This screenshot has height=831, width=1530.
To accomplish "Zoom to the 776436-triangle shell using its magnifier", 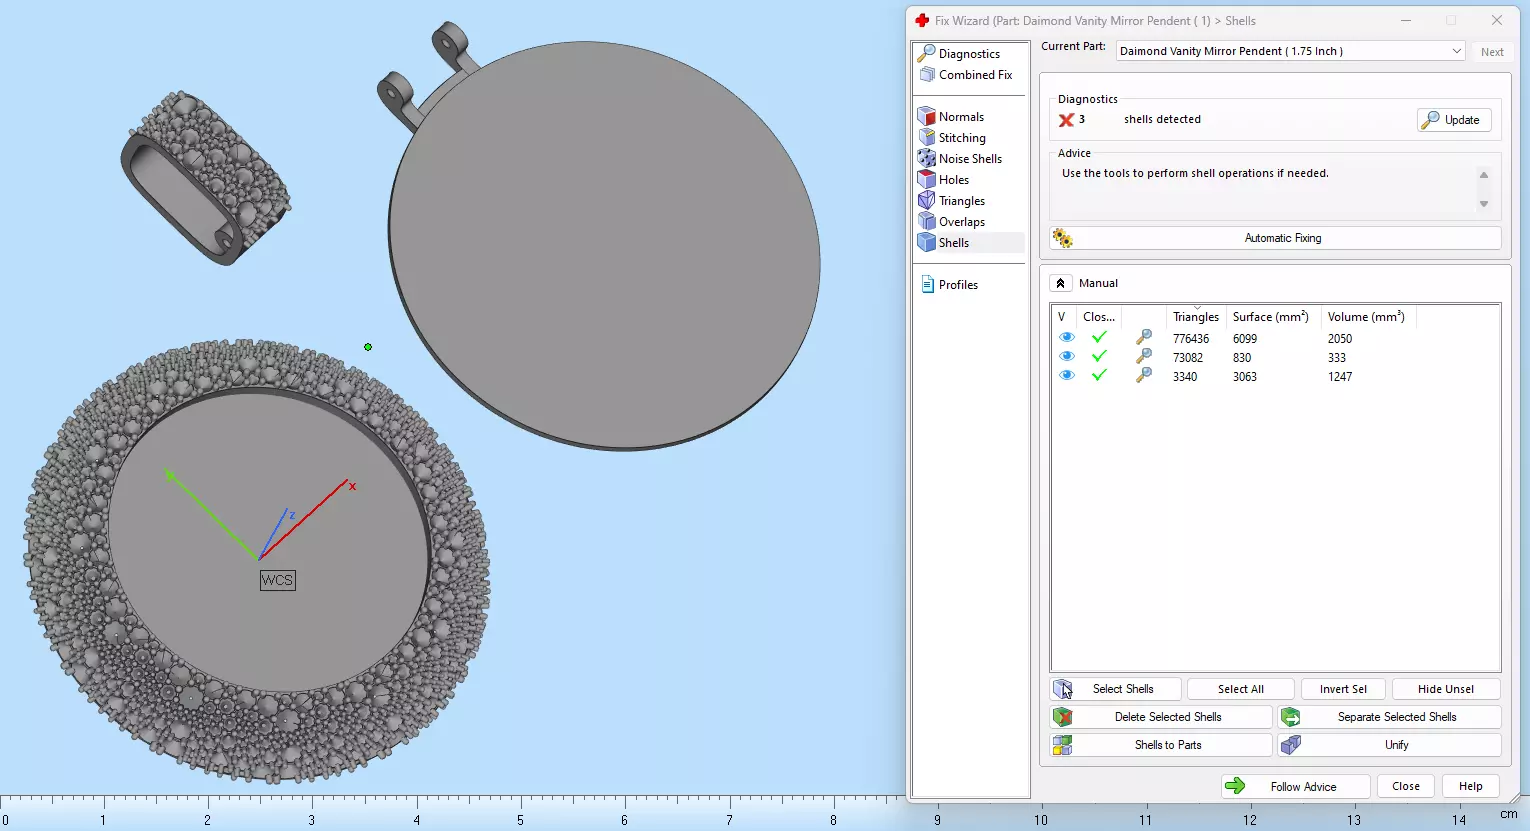I will (1144, 338).
